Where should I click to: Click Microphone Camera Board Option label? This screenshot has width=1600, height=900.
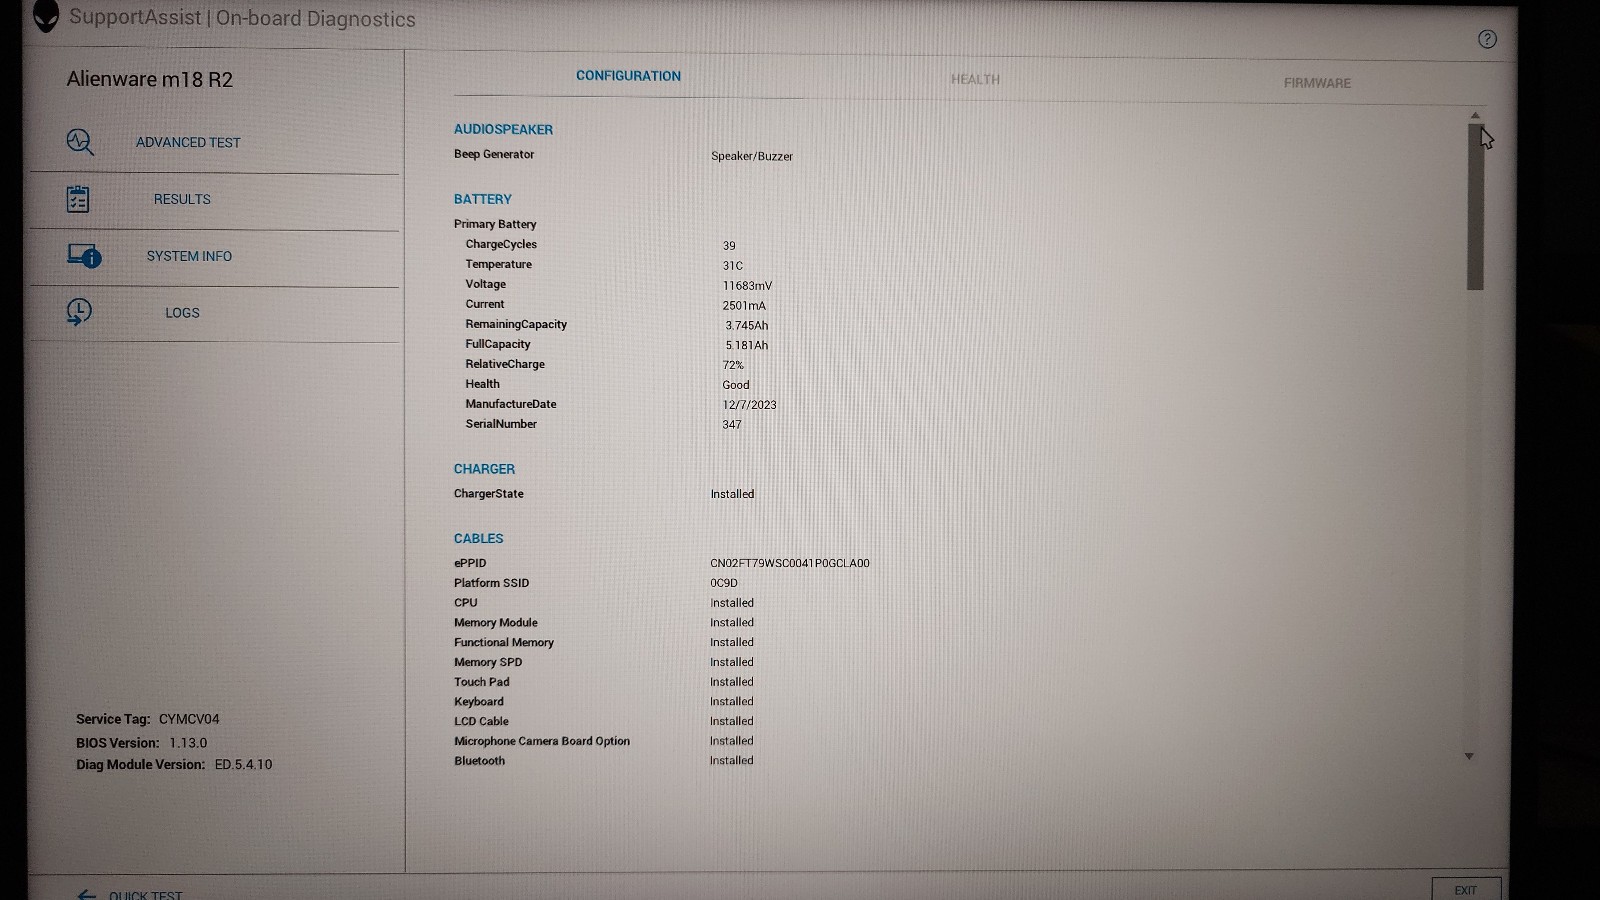(542, 741)
